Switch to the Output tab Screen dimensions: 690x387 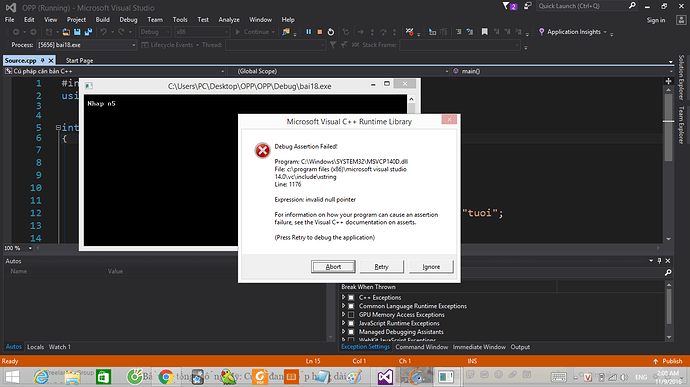tap(520, 347)
